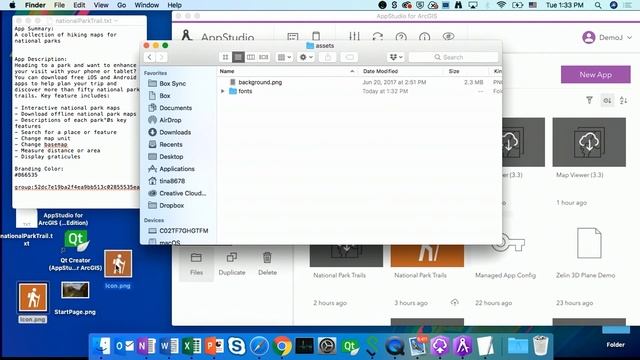Click AppStudio refresh icon
Viewport: 640px width, 360px height.
tap(378, 37)
